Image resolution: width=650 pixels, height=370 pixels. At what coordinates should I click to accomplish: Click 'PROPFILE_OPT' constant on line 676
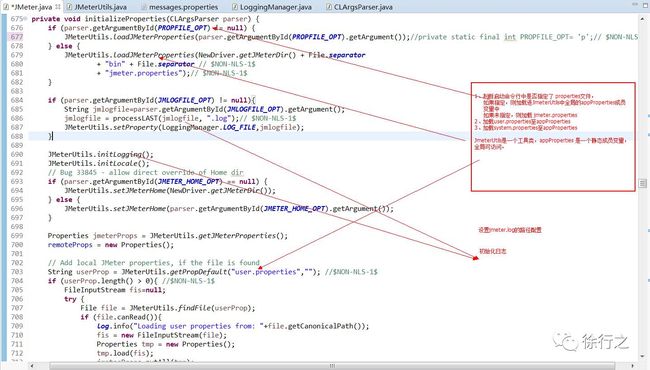click(x=182, y=28)
